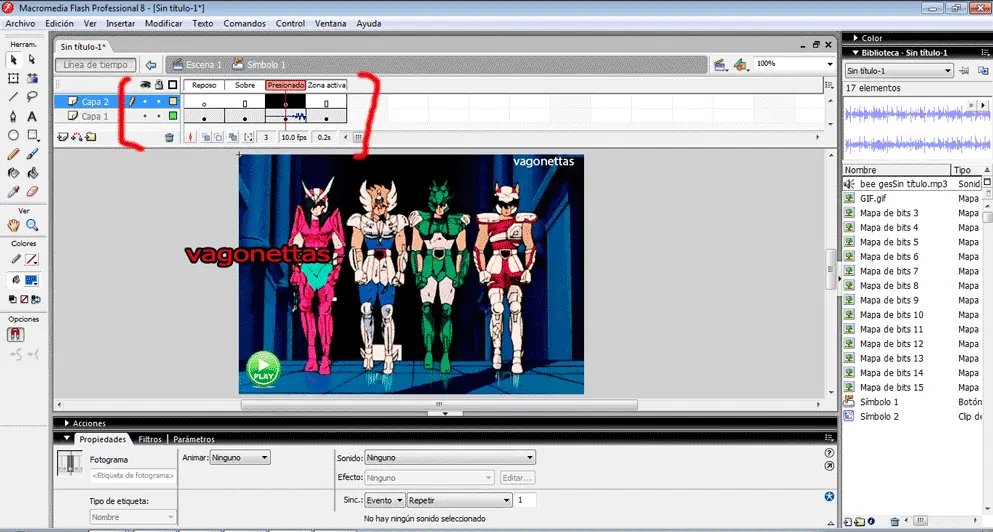Click the Center Frame timeline button
The width and height of the screenshot is (993, 532).
point(191,137)
